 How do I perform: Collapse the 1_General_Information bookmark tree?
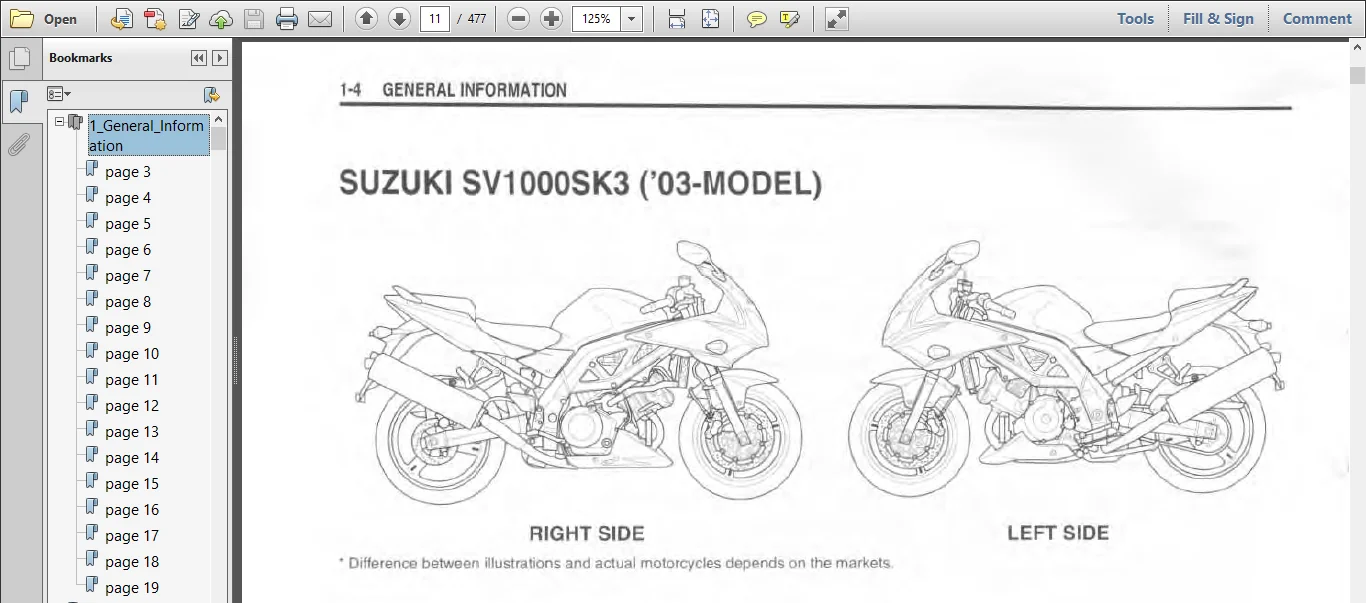[x=60, y=122]
